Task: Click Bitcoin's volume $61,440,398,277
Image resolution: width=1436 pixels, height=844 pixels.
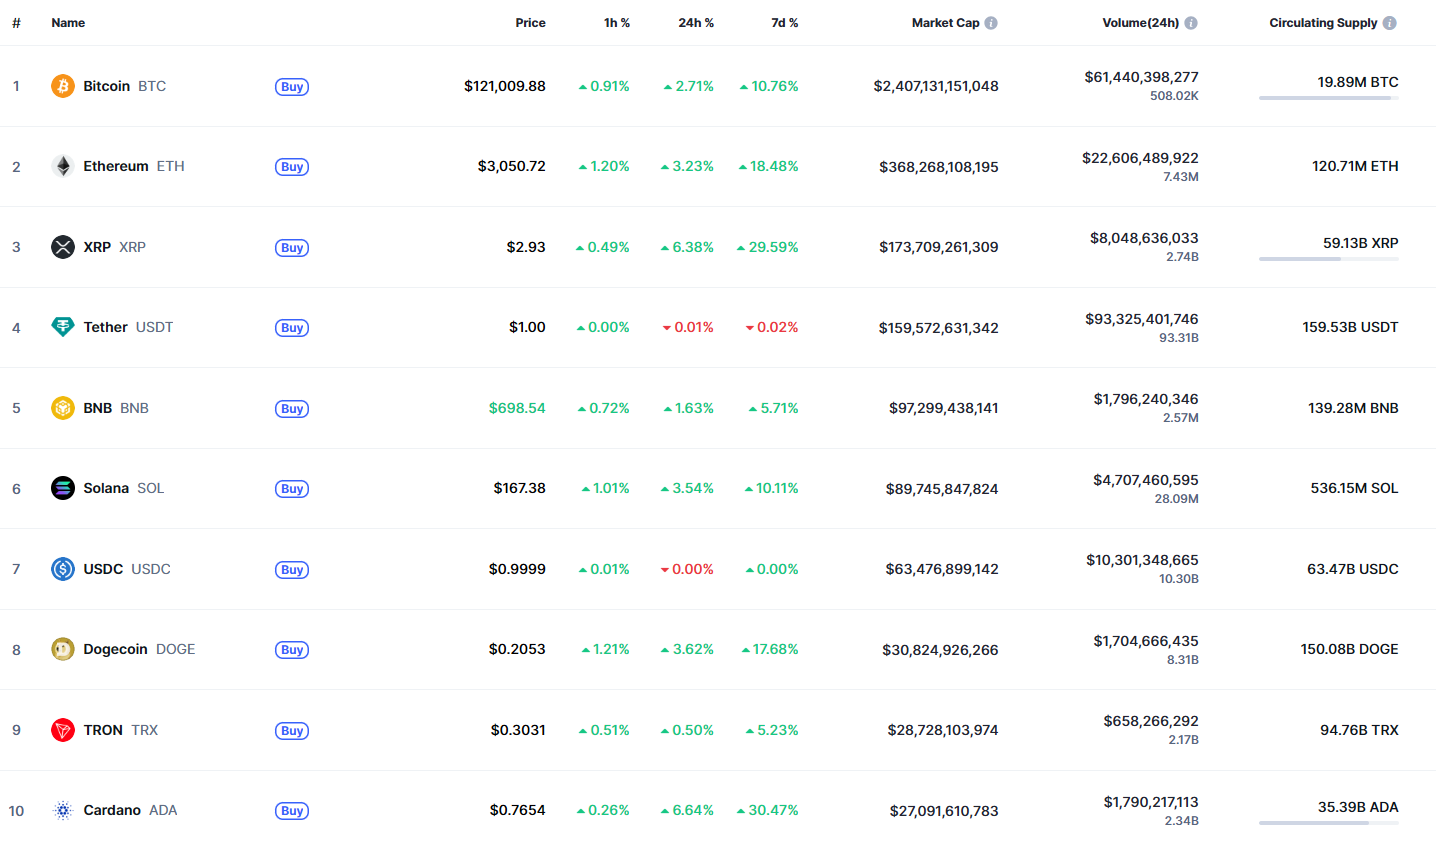Action: pos(1141,77)
